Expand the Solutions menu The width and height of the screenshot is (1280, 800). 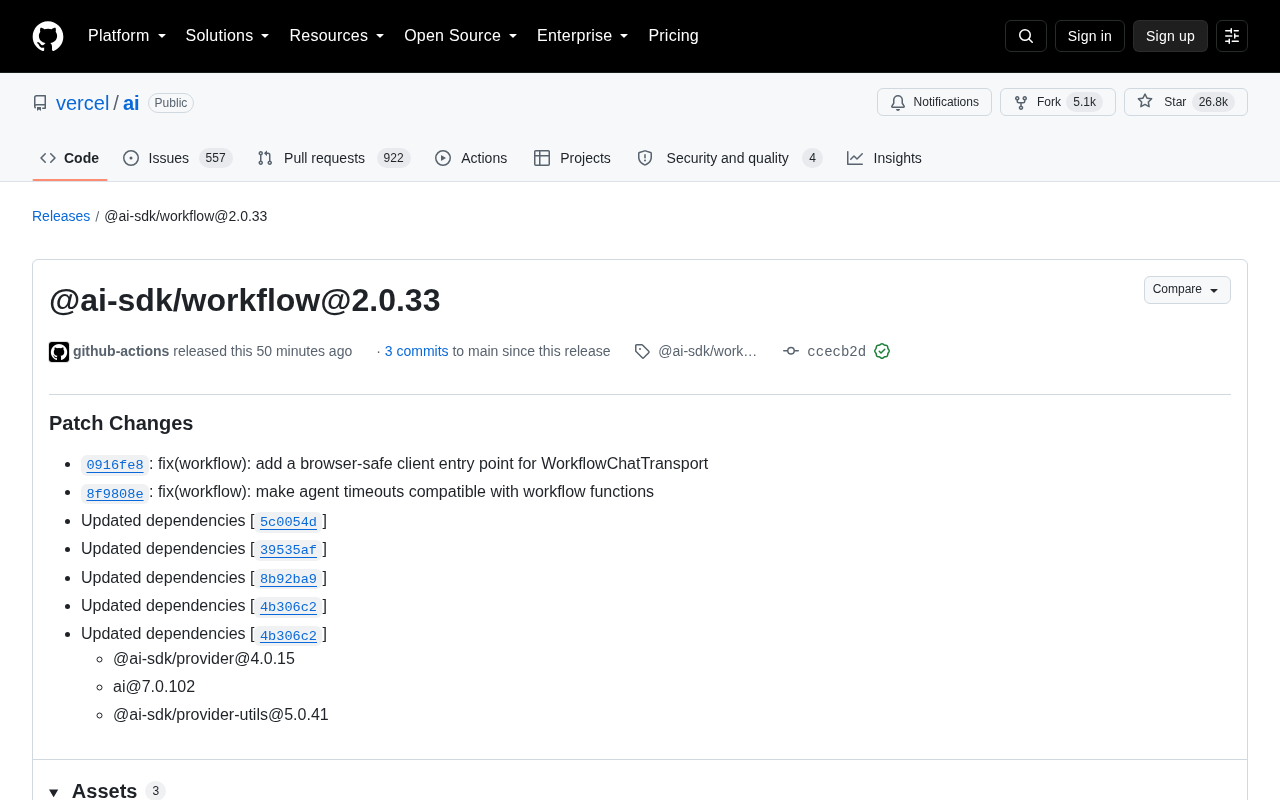pyautogui.click(x=228, y=36)
